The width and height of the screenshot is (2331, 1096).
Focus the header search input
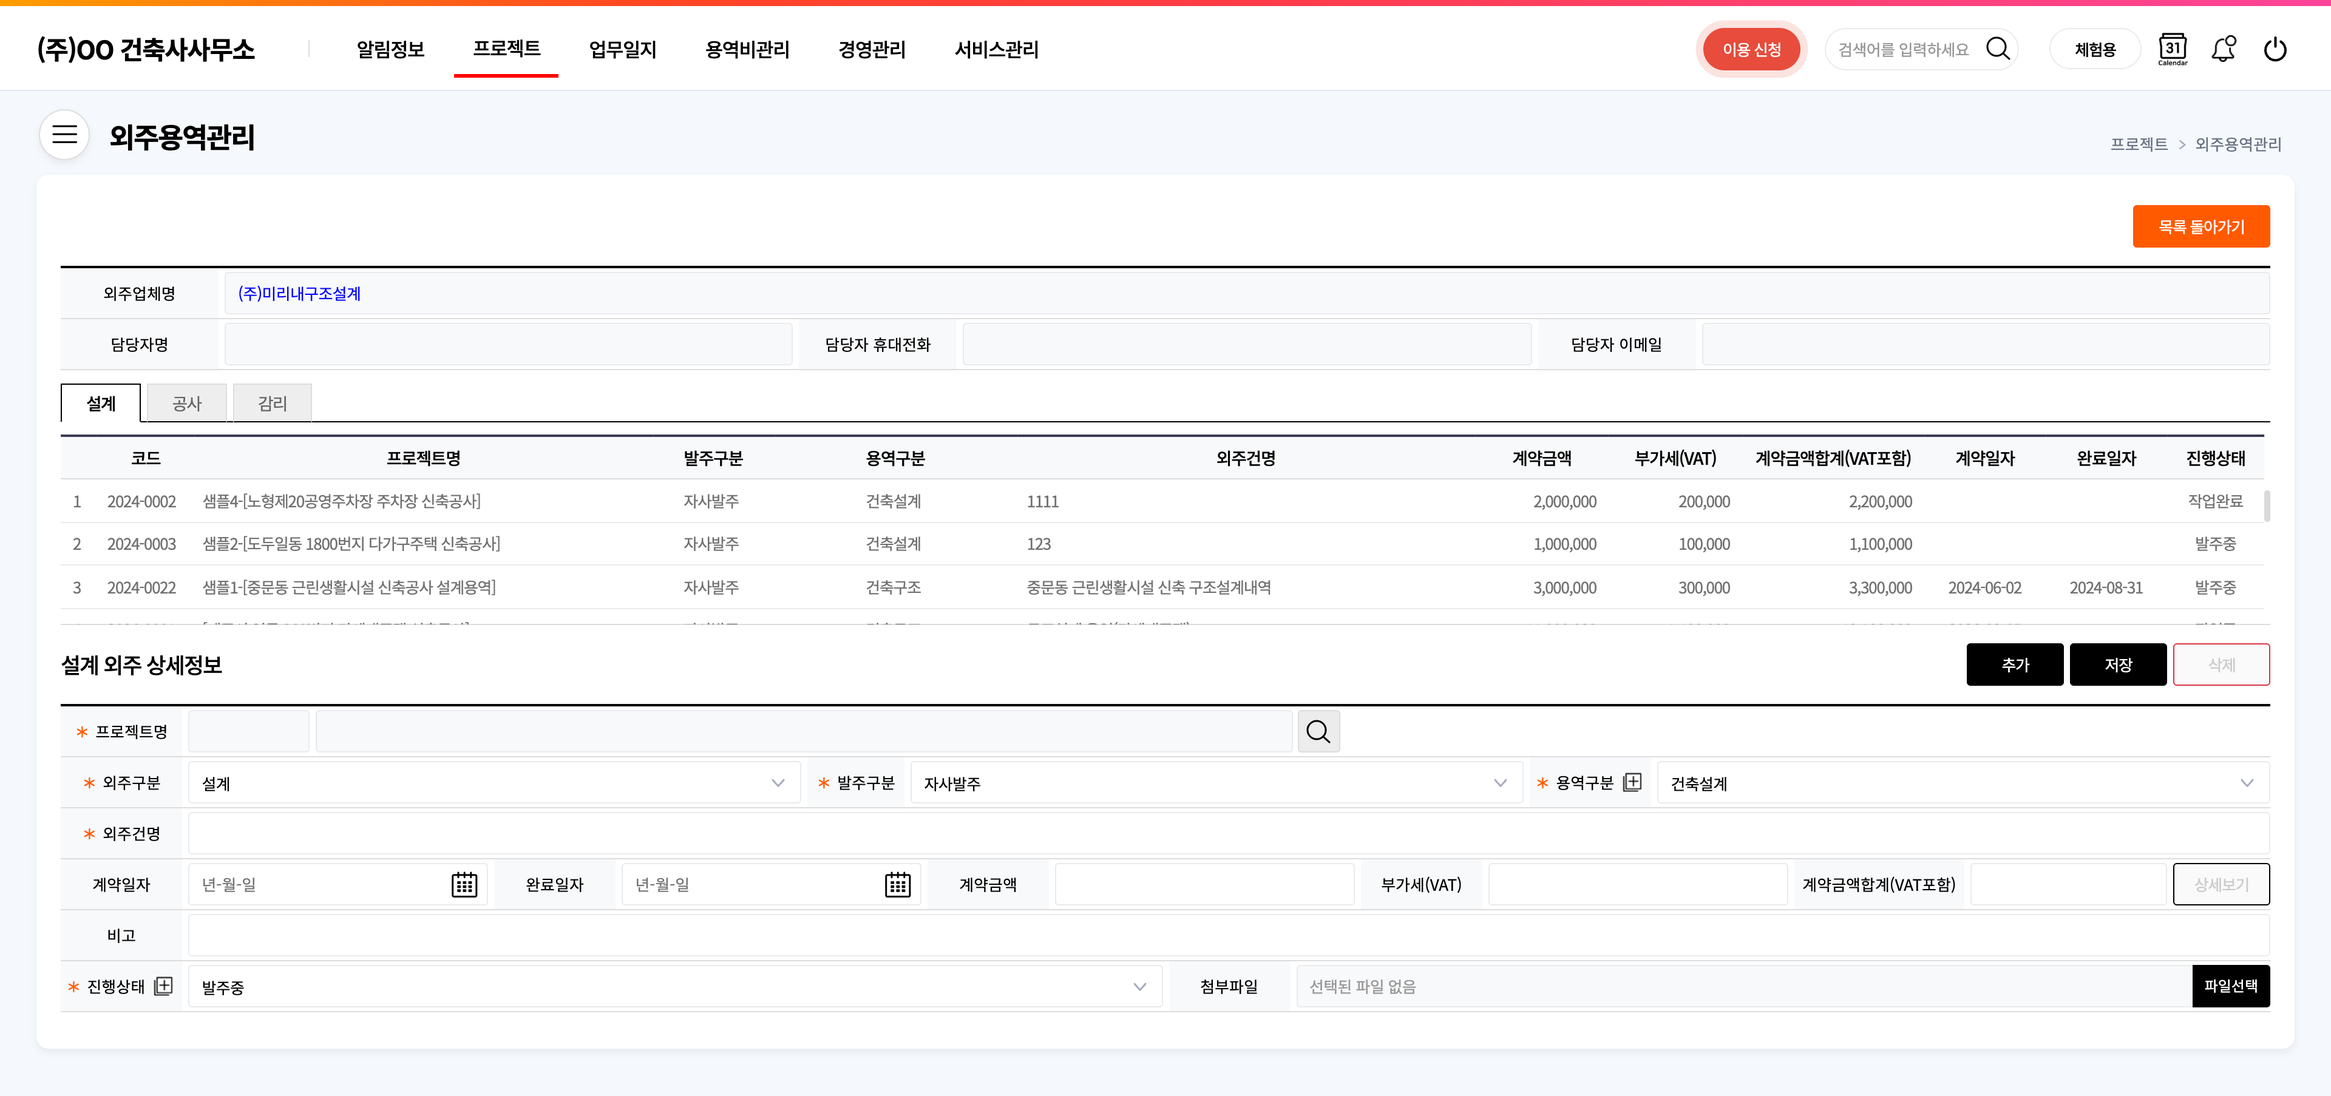pos(1904,49)
